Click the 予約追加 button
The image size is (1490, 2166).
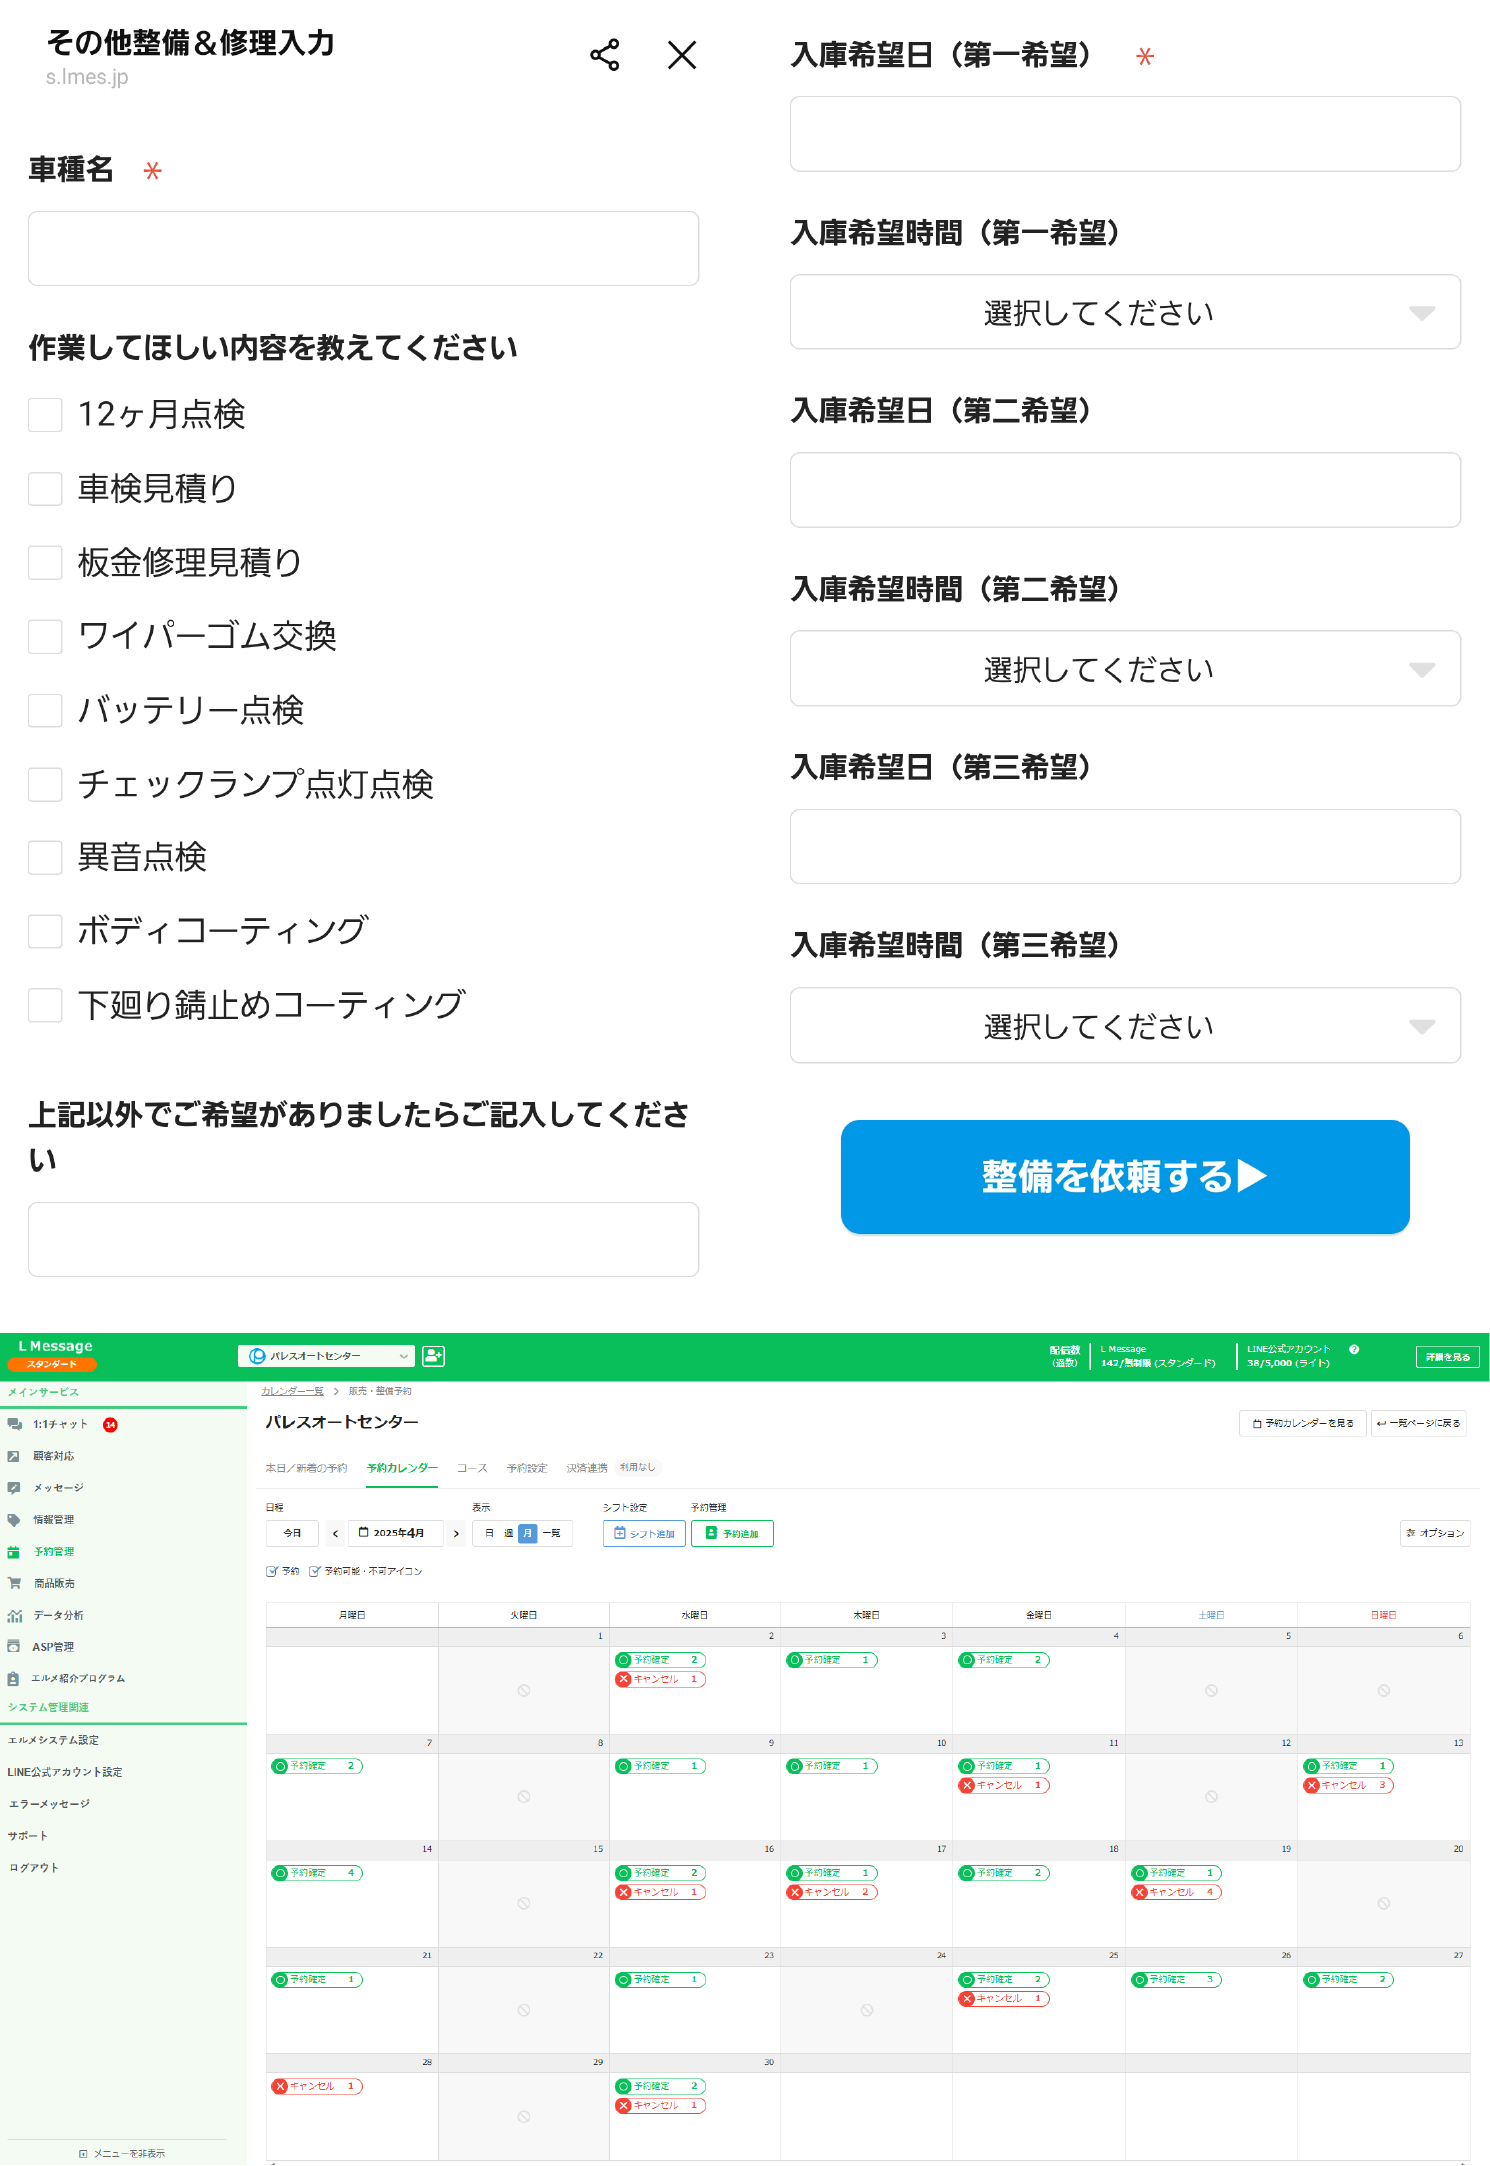tap(732, 1533)
